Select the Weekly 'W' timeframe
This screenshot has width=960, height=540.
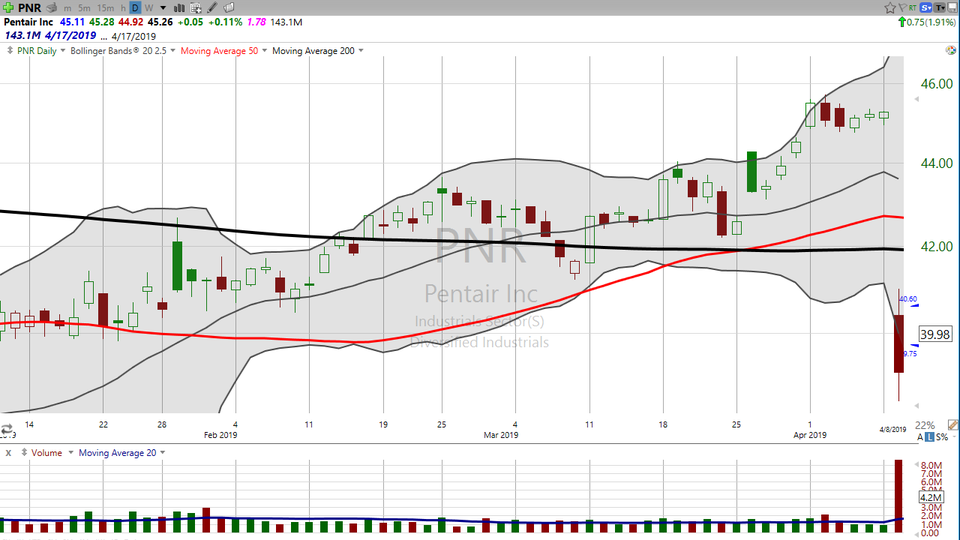[149, 8]
